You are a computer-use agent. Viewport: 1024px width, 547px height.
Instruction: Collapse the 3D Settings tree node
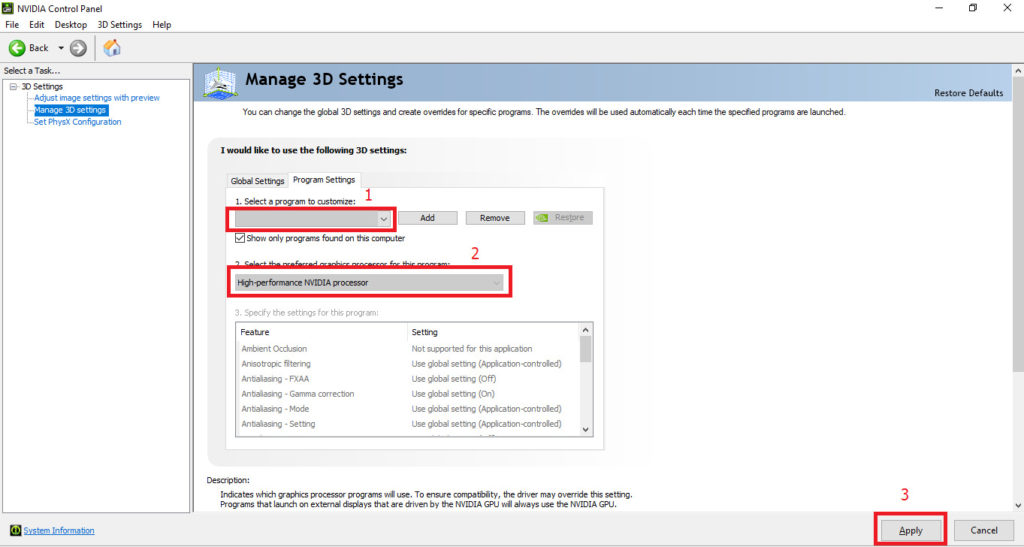(x=13, y=86)
